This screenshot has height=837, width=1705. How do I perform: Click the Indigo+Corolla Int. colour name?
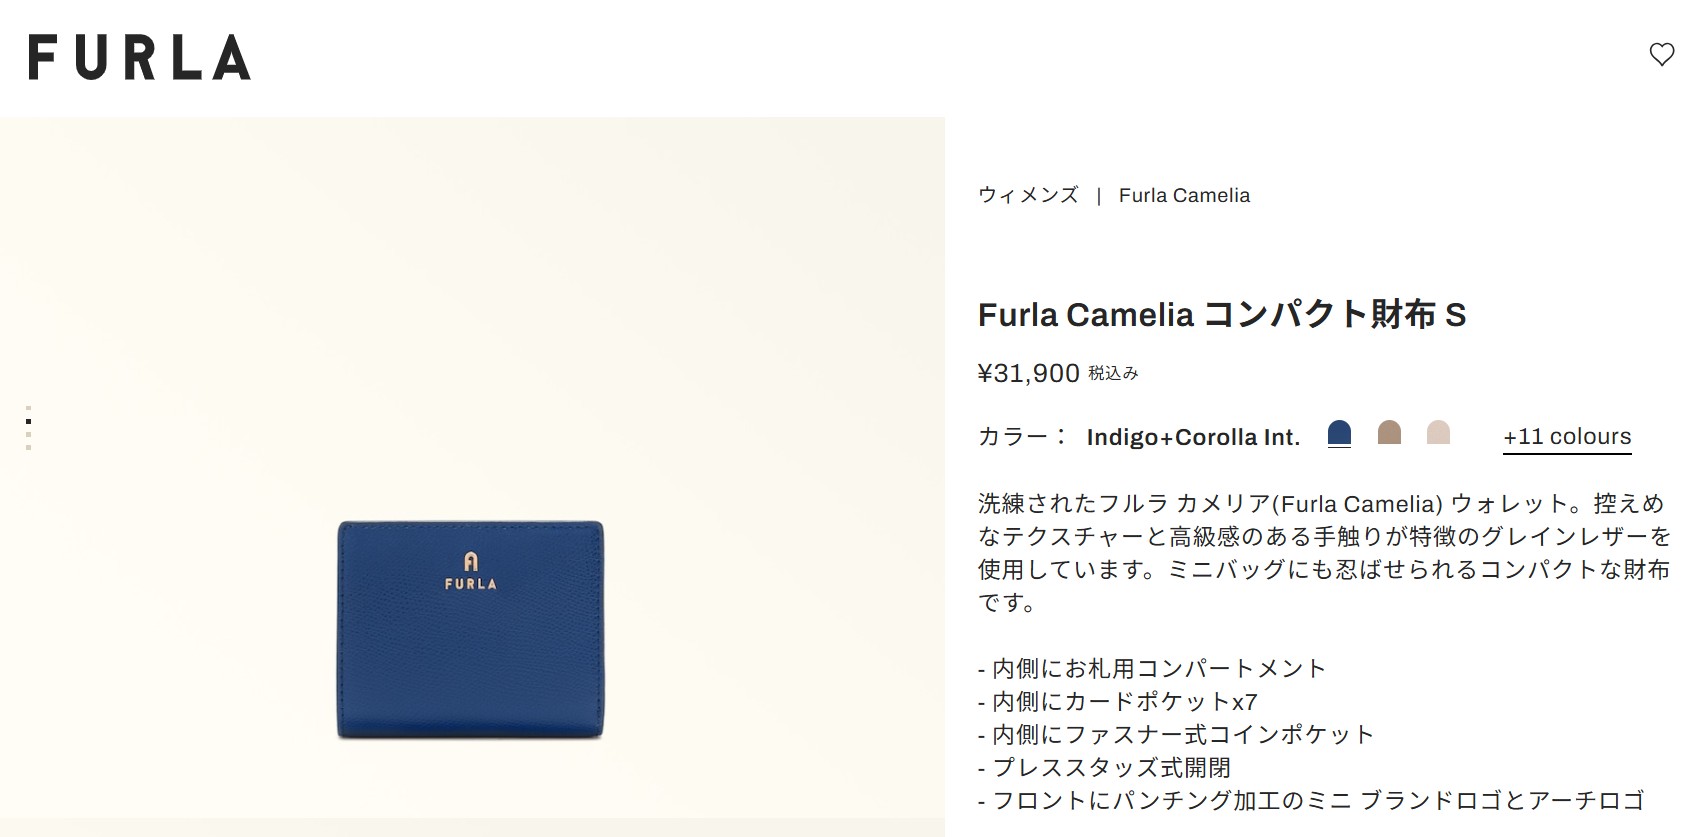[1193, 438]
